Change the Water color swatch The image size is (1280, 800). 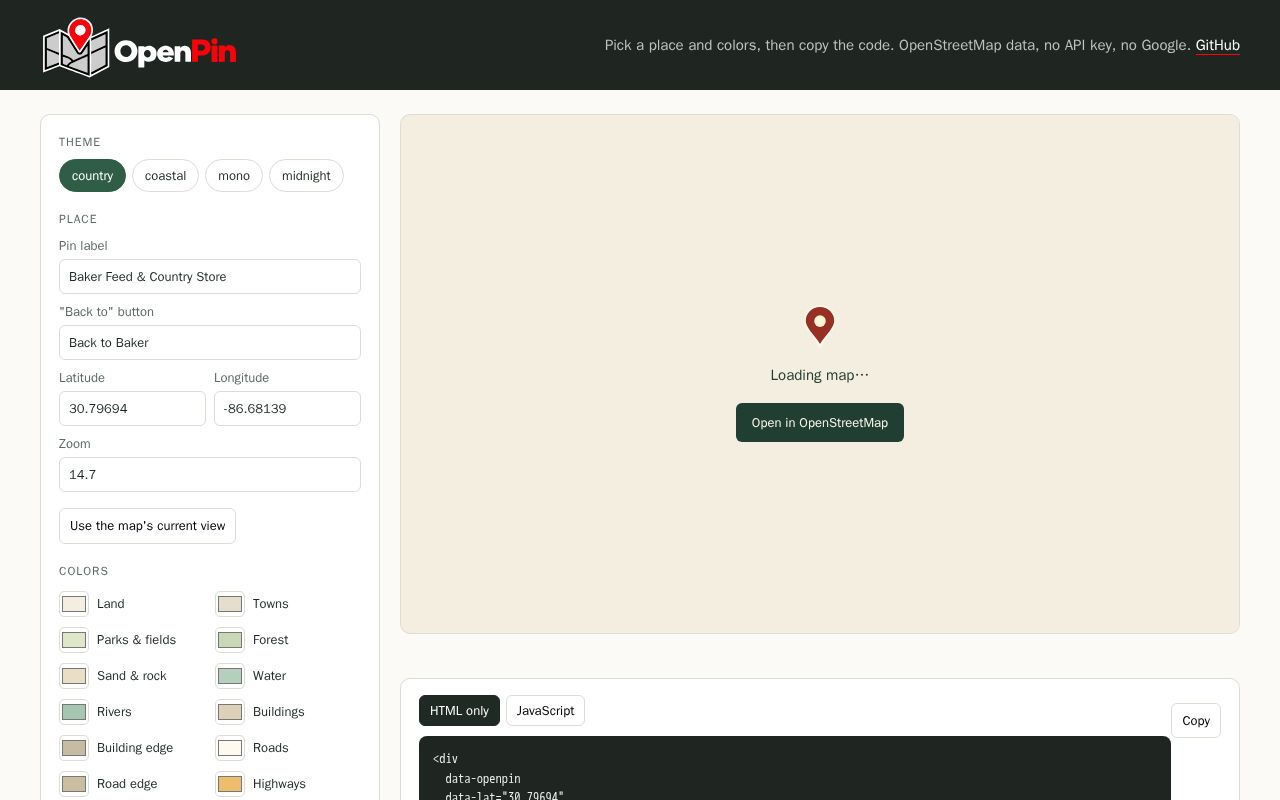pyautogui.click(x=230, y=676)
